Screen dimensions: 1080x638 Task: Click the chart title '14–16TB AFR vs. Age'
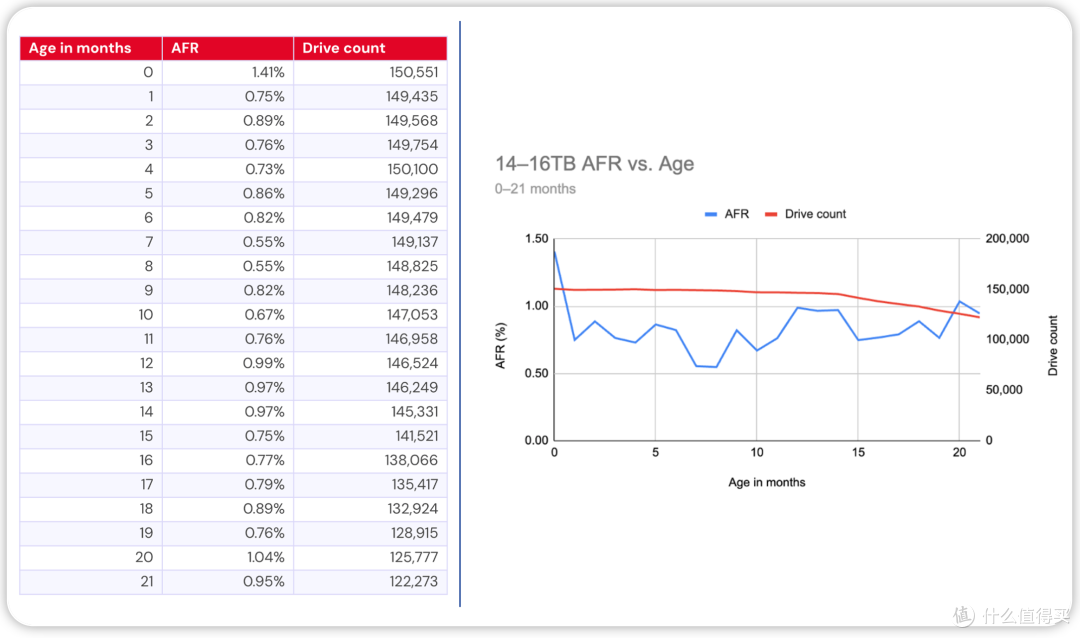pos(594,164)
